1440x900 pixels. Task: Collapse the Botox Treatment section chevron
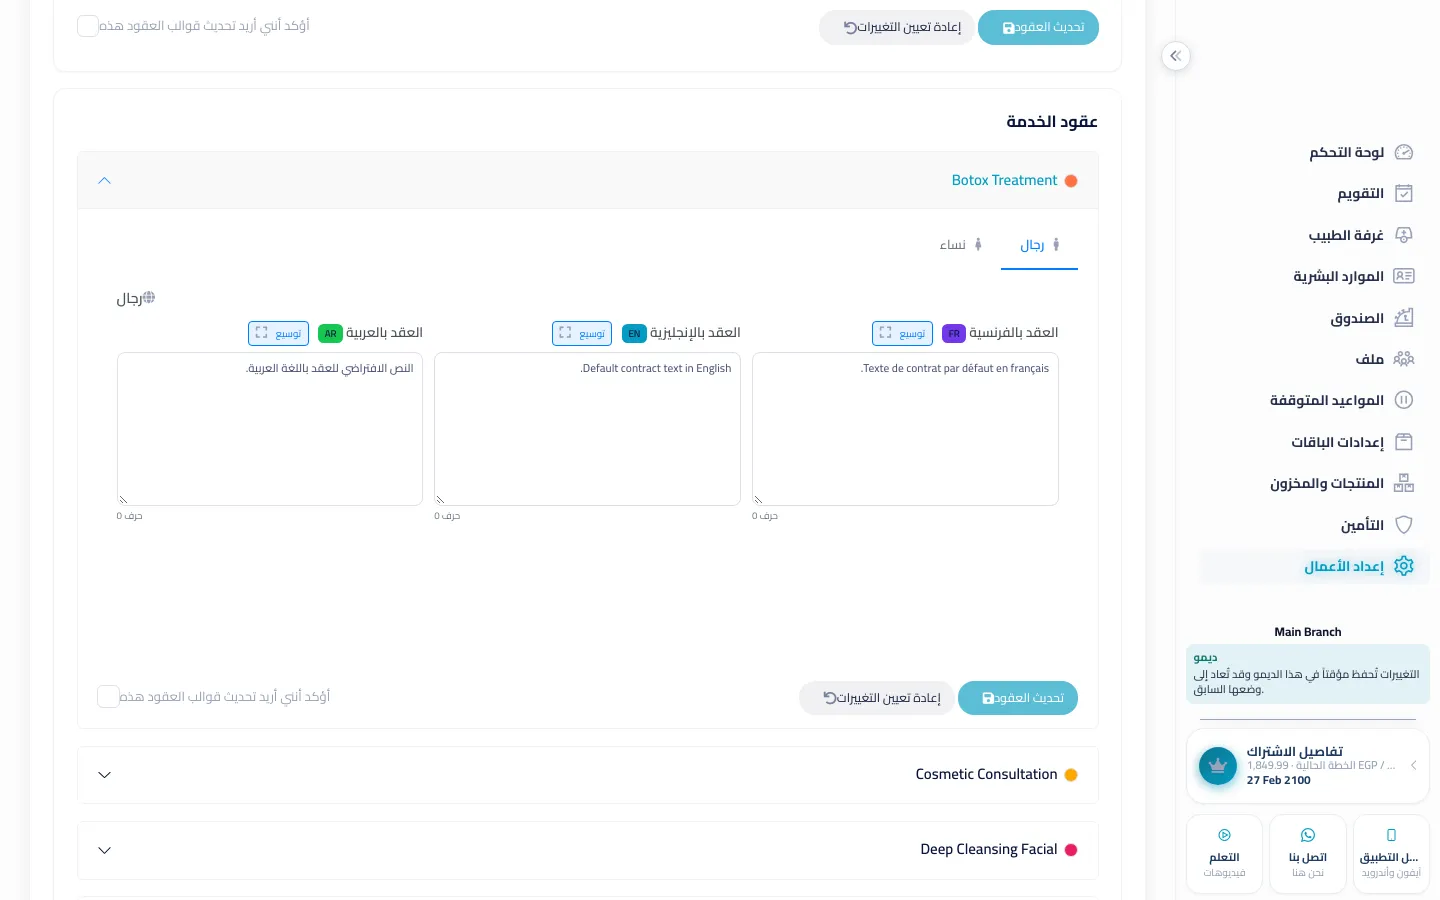point(105,181)
